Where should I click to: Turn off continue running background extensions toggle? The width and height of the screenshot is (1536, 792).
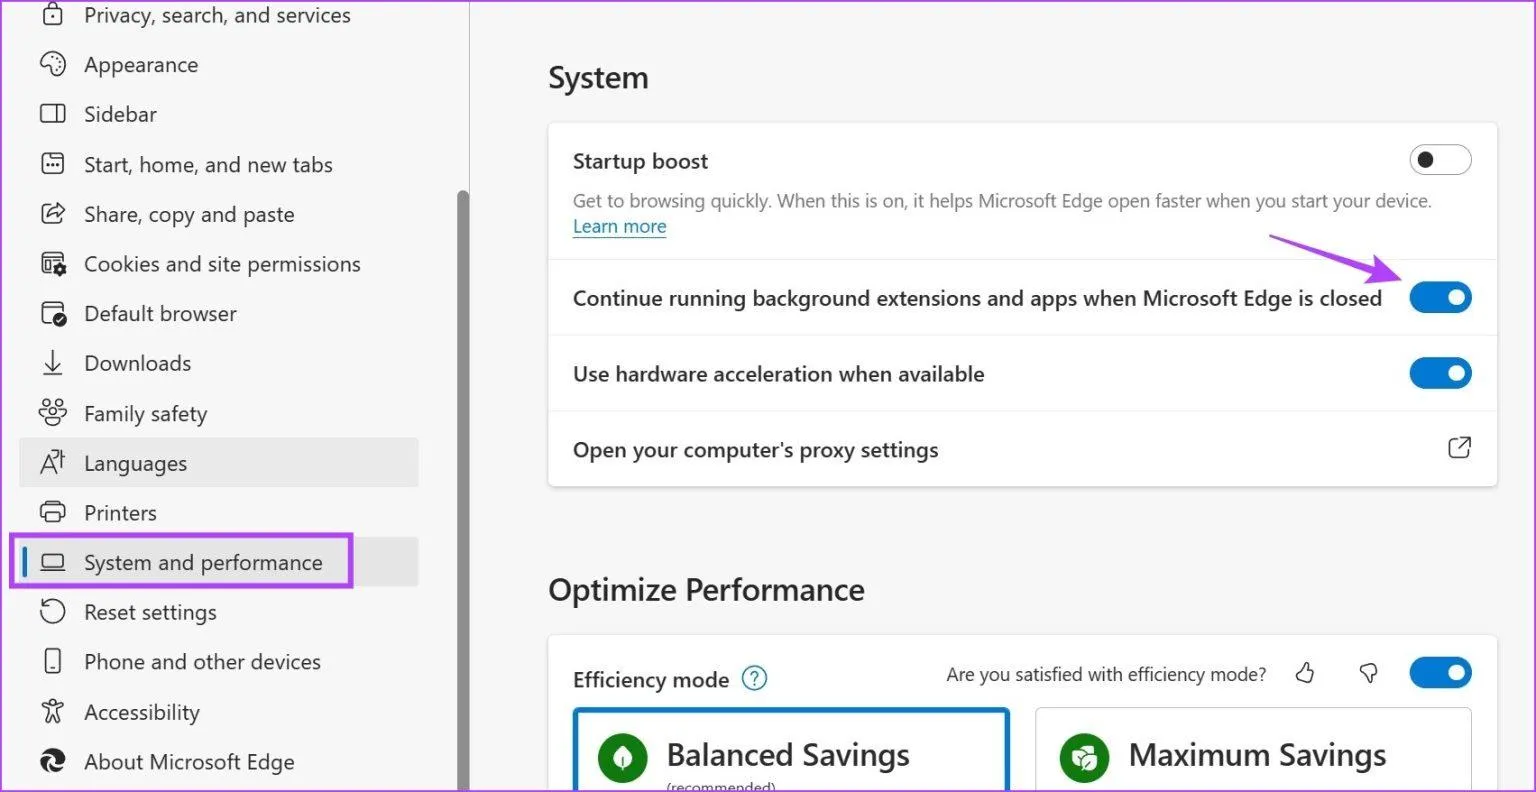click(x=1440, y=297)
